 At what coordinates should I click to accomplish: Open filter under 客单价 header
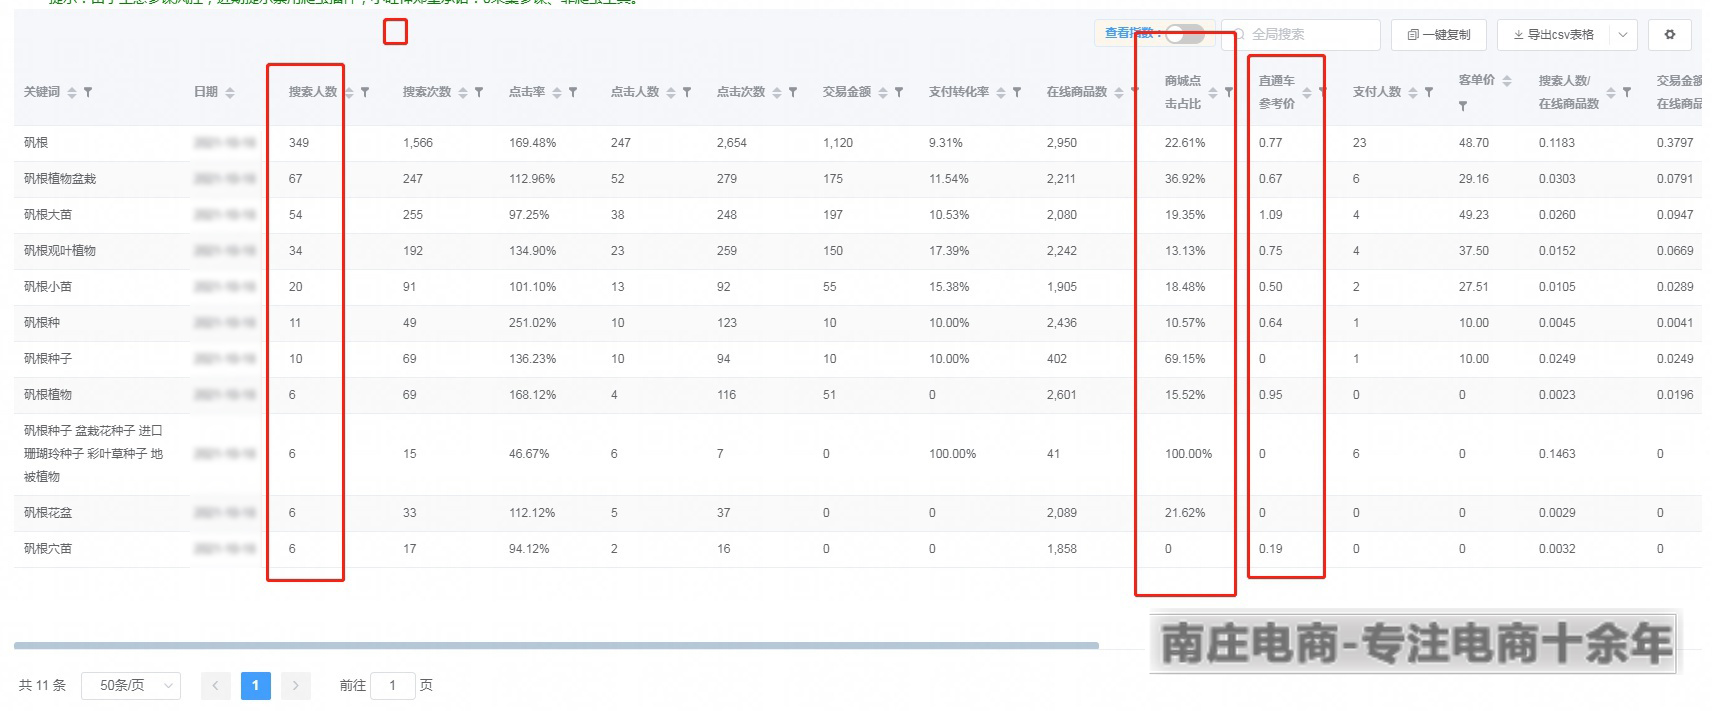(x=1463, y=105)
